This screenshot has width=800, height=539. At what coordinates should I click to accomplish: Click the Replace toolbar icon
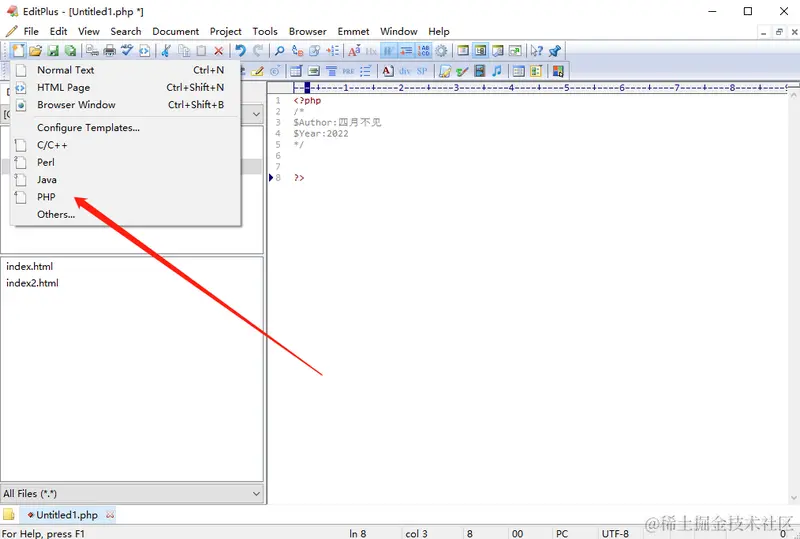point(297,51)
